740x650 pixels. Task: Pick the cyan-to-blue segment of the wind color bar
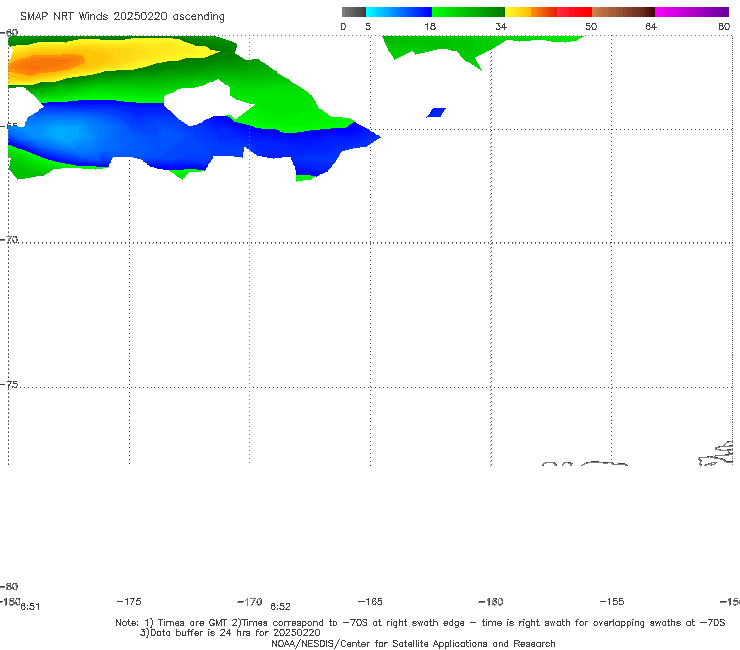399,12
